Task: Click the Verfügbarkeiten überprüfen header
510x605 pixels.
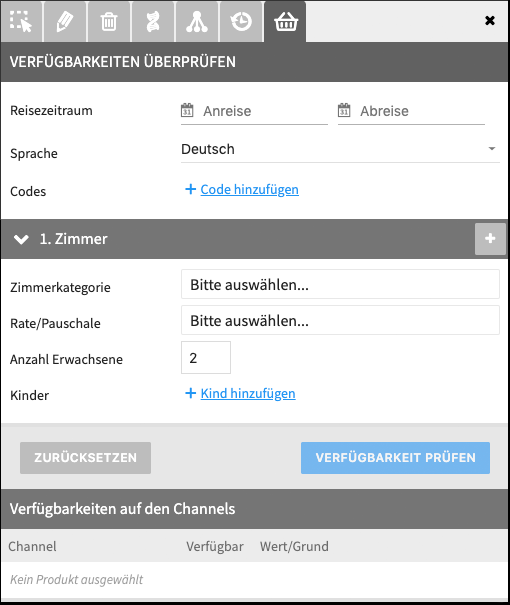Action: (123, 62)
